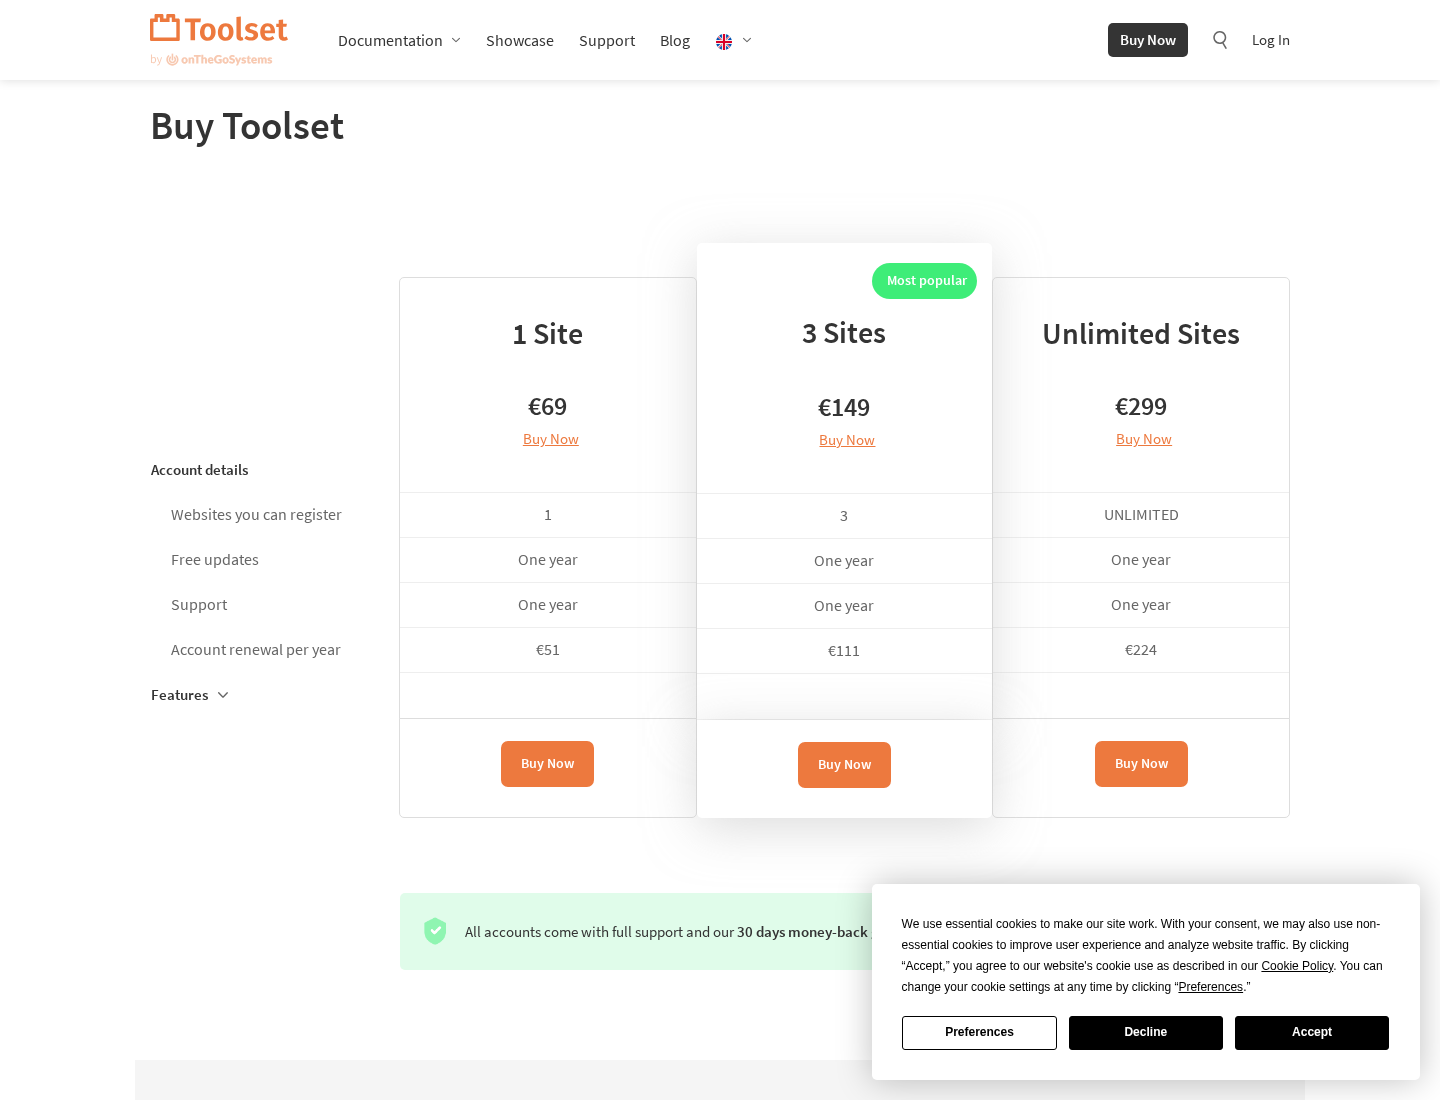
Task: Click orange Buy Now button for 1 Site
Action: [x=548, y=764]
